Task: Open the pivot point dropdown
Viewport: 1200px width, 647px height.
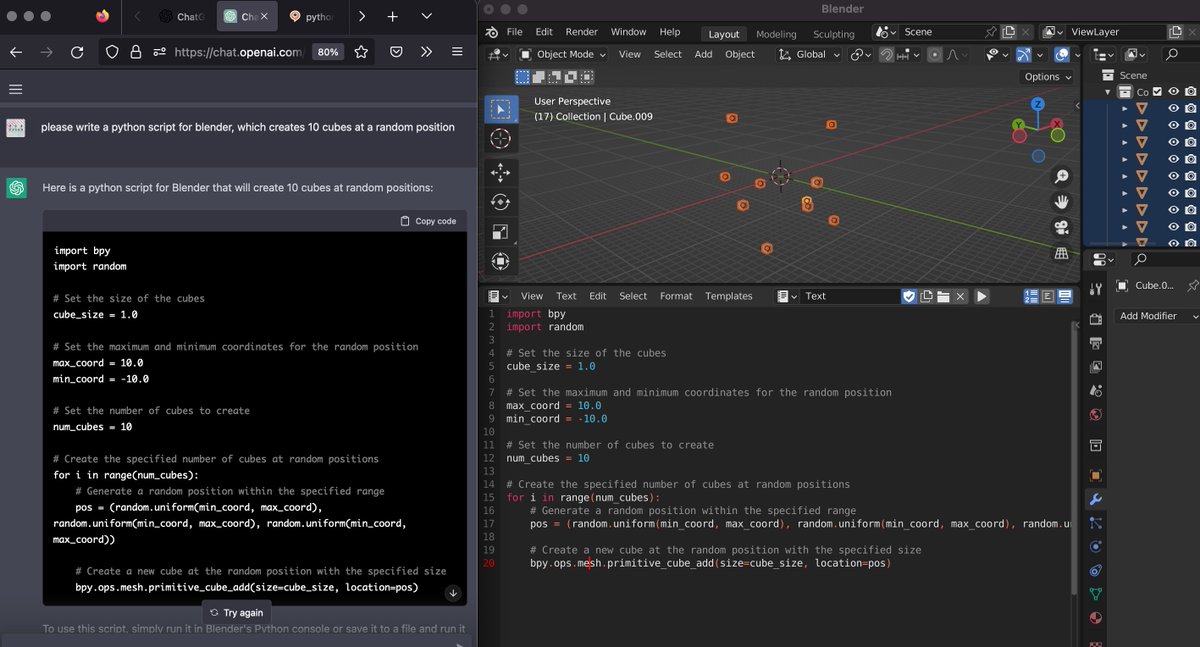Action: tap(860, 54)
